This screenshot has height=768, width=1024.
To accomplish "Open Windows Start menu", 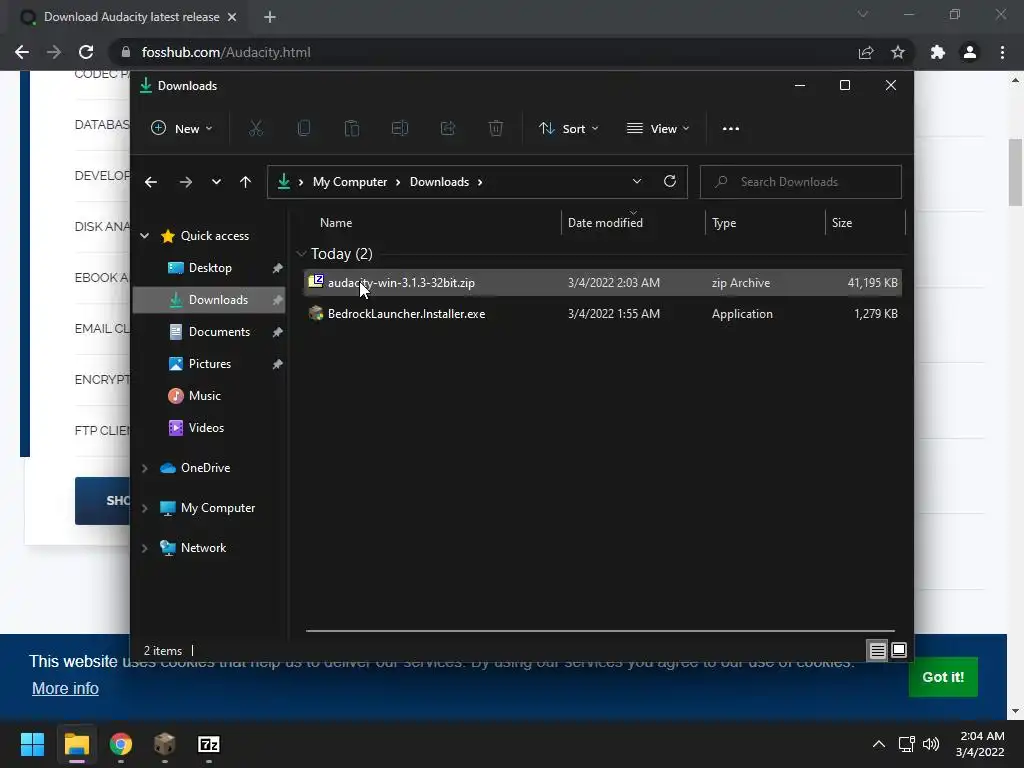I will pos(32,744).
